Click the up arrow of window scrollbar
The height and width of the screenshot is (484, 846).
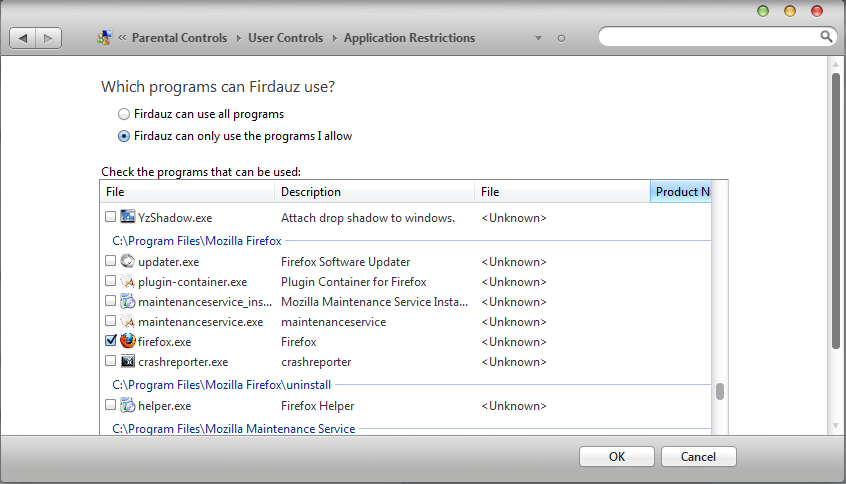tap(836, 64)
